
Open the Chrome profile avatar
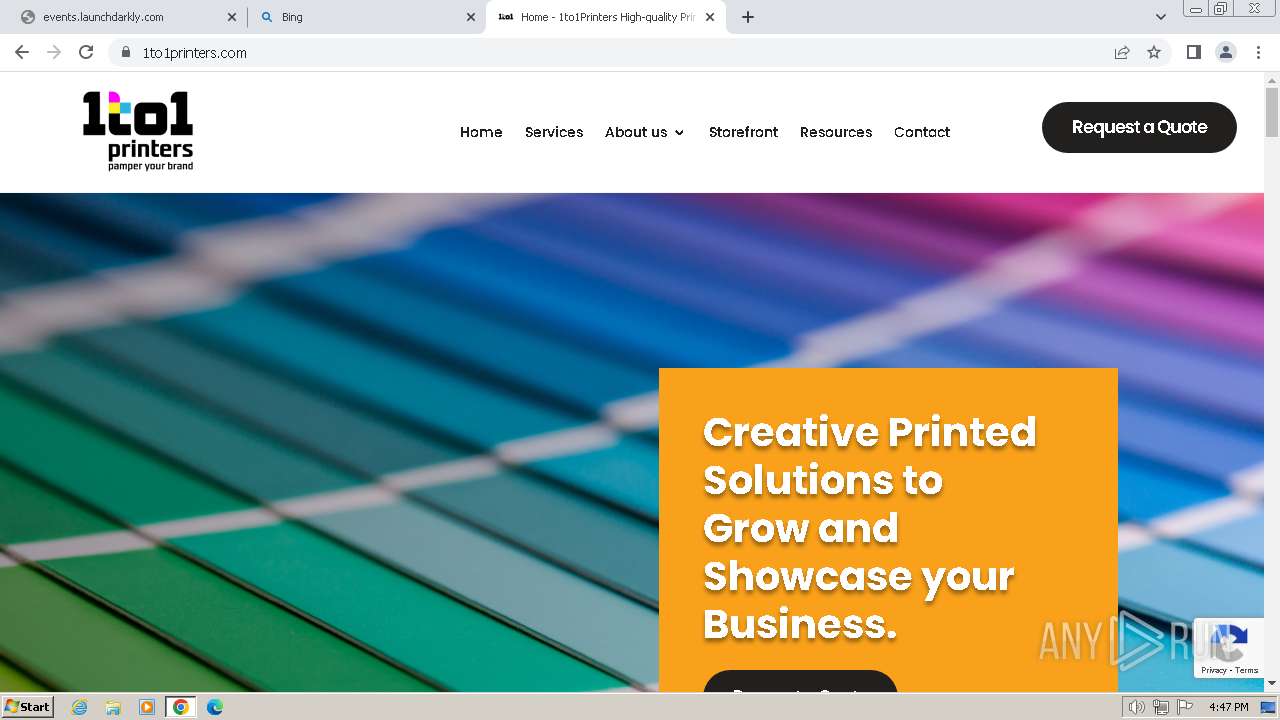pyautogui.click(x=1226, y=52)
